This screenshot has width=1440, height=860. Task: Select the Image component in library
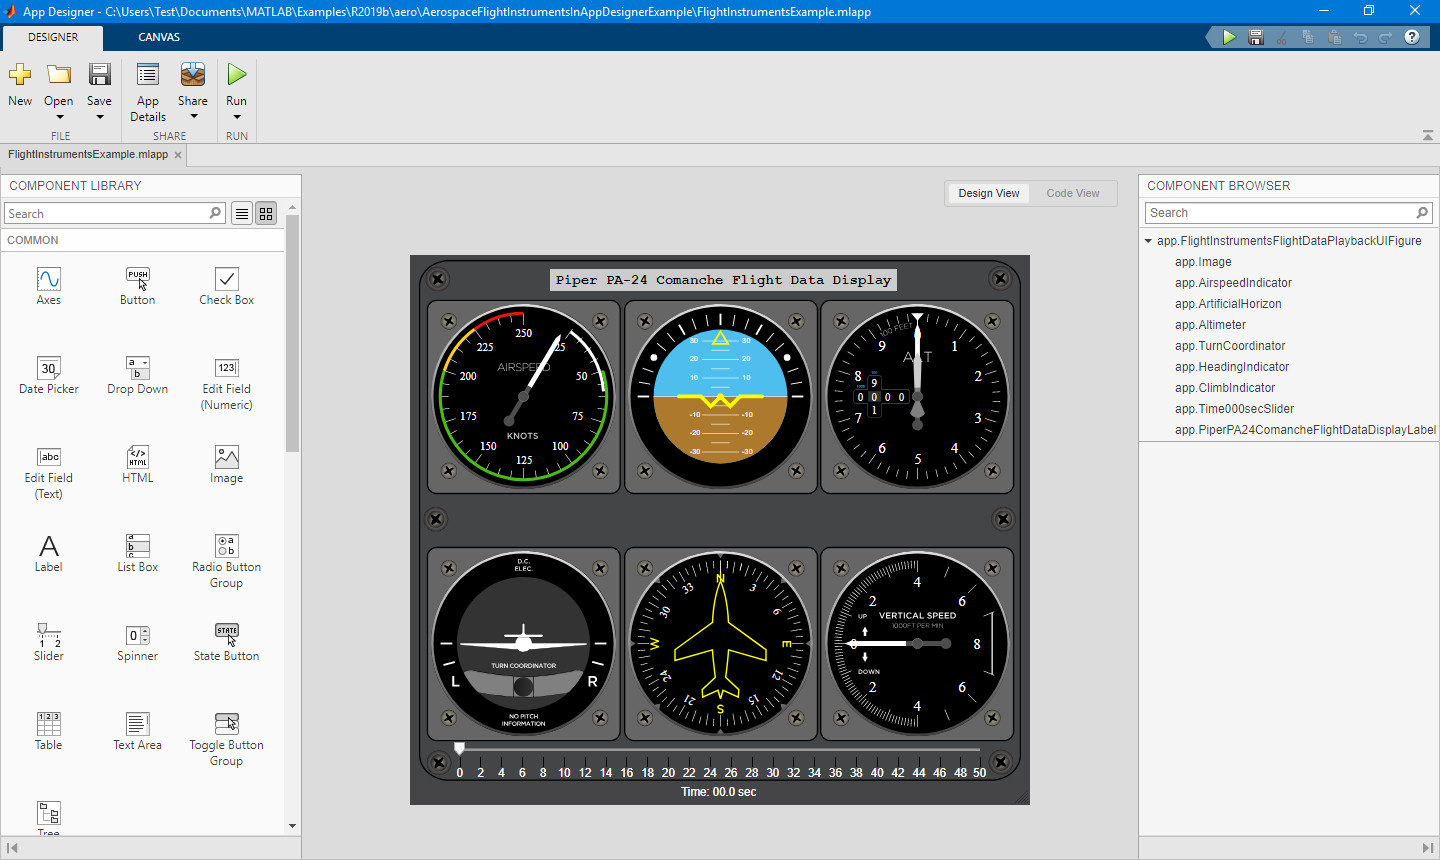[227, 464]
